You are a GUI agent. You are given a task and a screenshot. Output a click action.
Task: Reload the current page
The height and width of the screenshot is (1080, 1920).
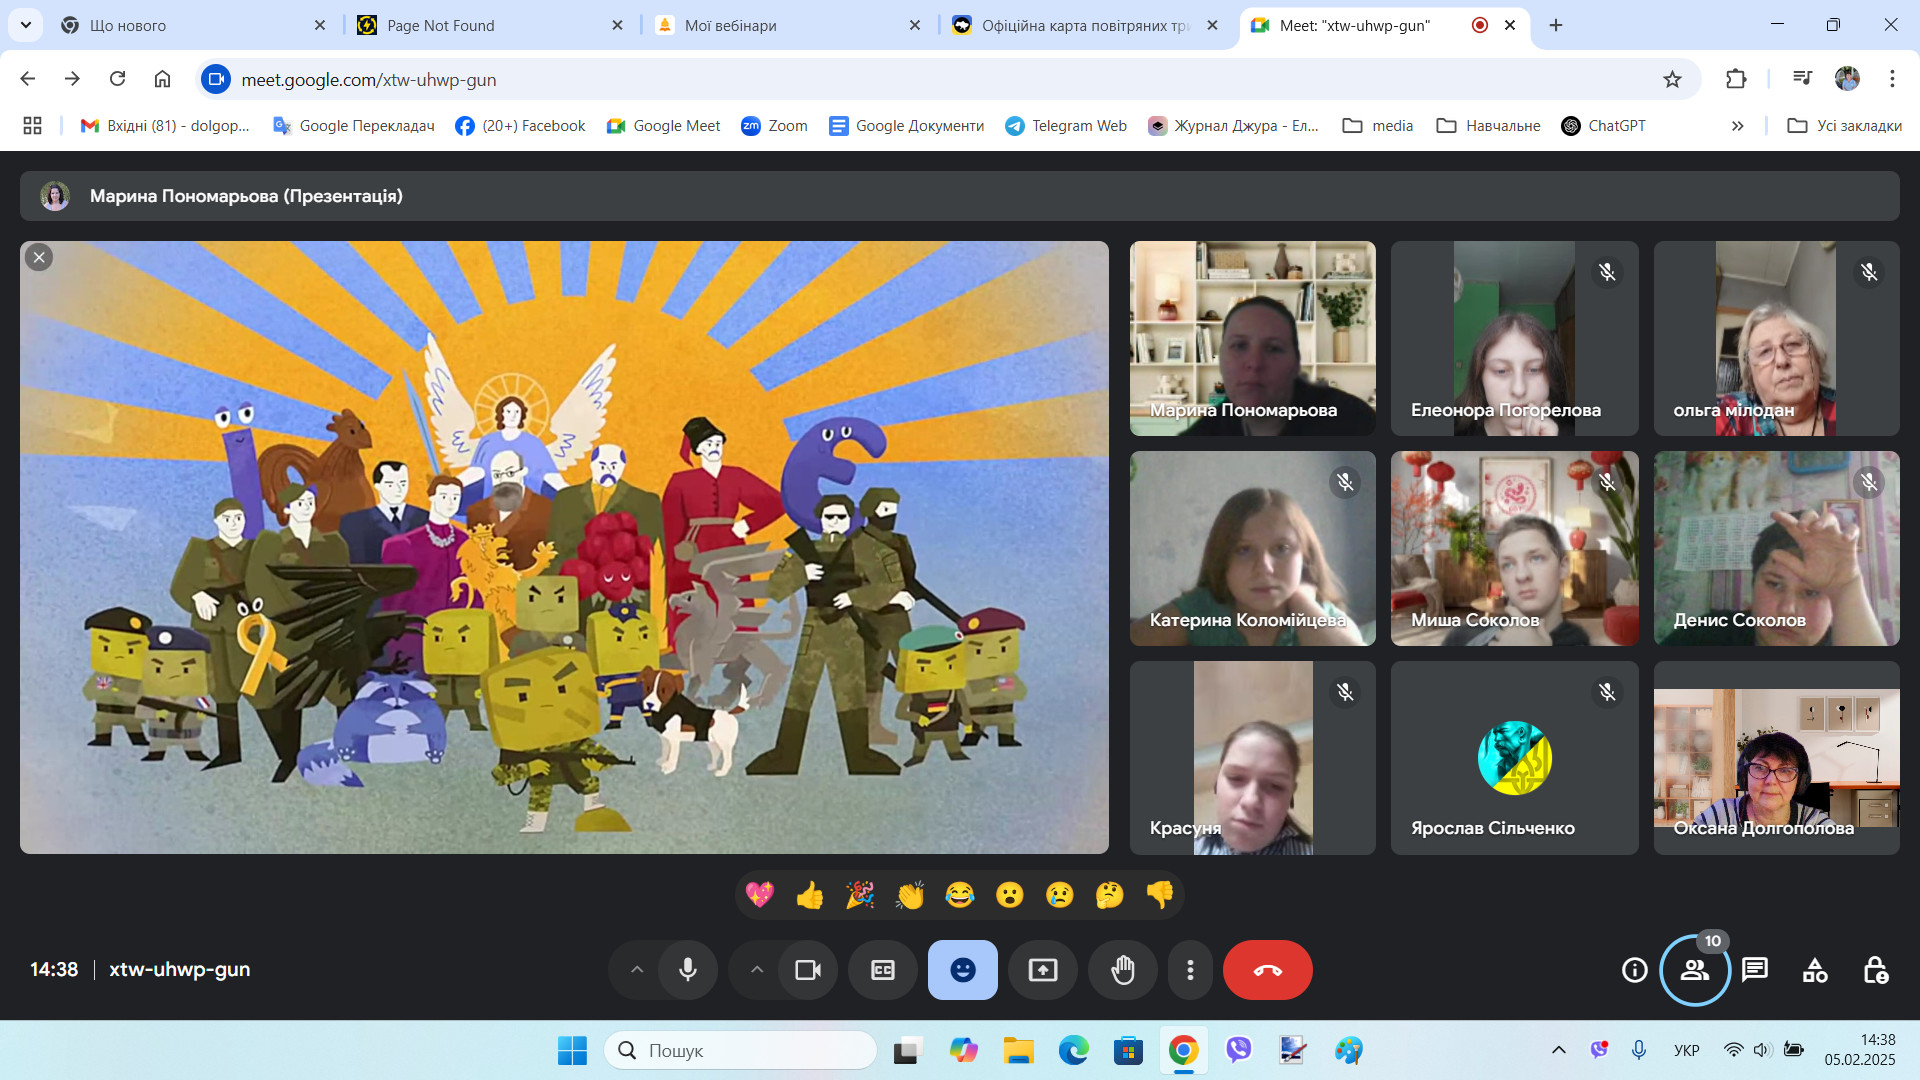(x=117, y=79)
